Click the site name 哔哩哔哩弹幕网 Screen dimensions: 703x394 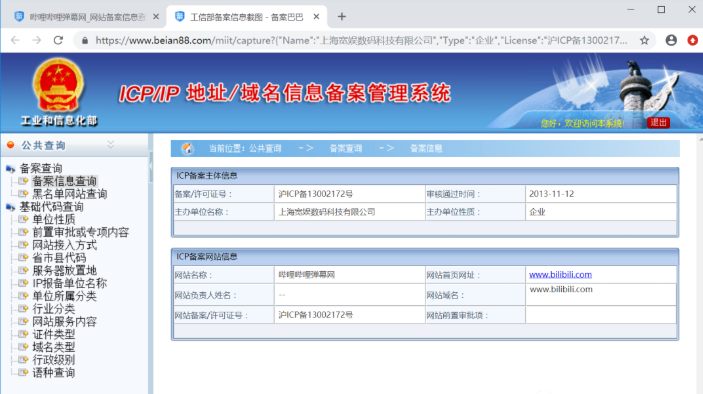(x=307, y=275)
